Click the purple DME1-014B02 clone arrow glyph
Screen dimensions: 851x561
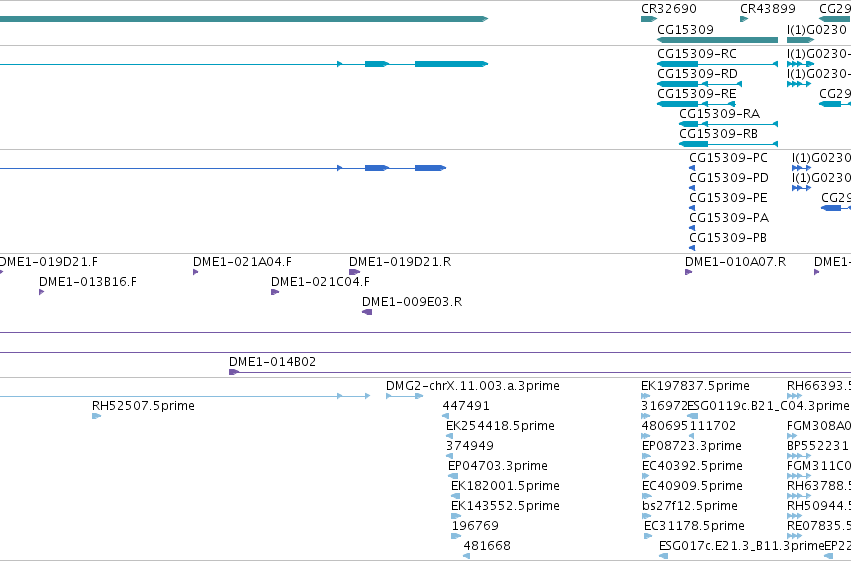[x=234, y=372]
